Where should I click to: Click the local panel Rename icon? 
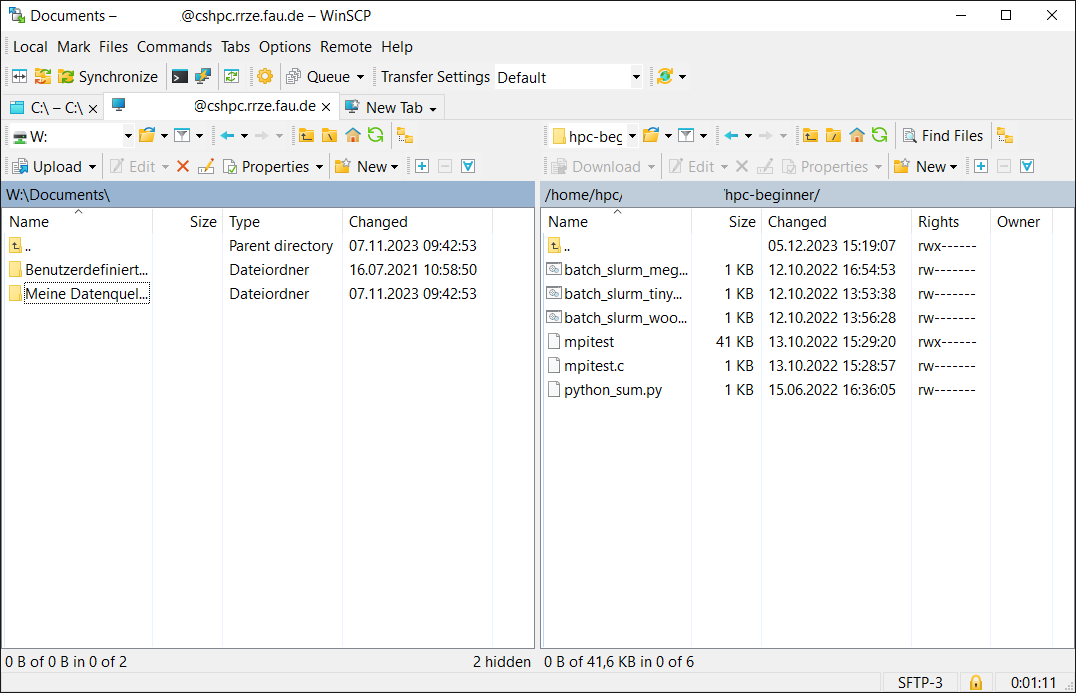[206, 166]
